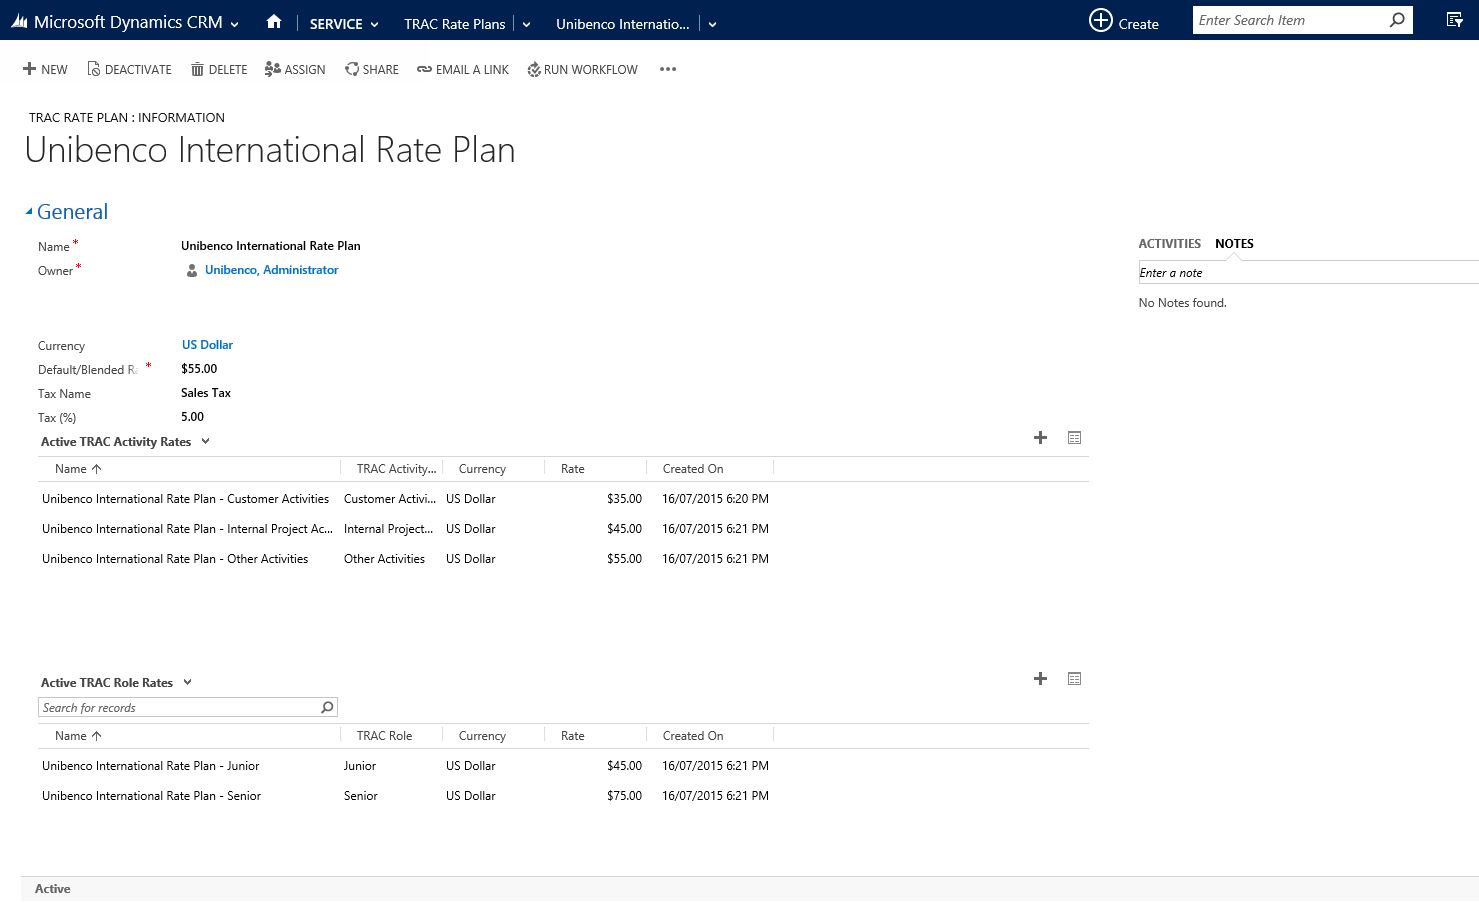Expand the Microsoft Dynamics CRM dropdown arrow
The height and width of the screenshot is (904, 1479).
(x=235, y=24)
